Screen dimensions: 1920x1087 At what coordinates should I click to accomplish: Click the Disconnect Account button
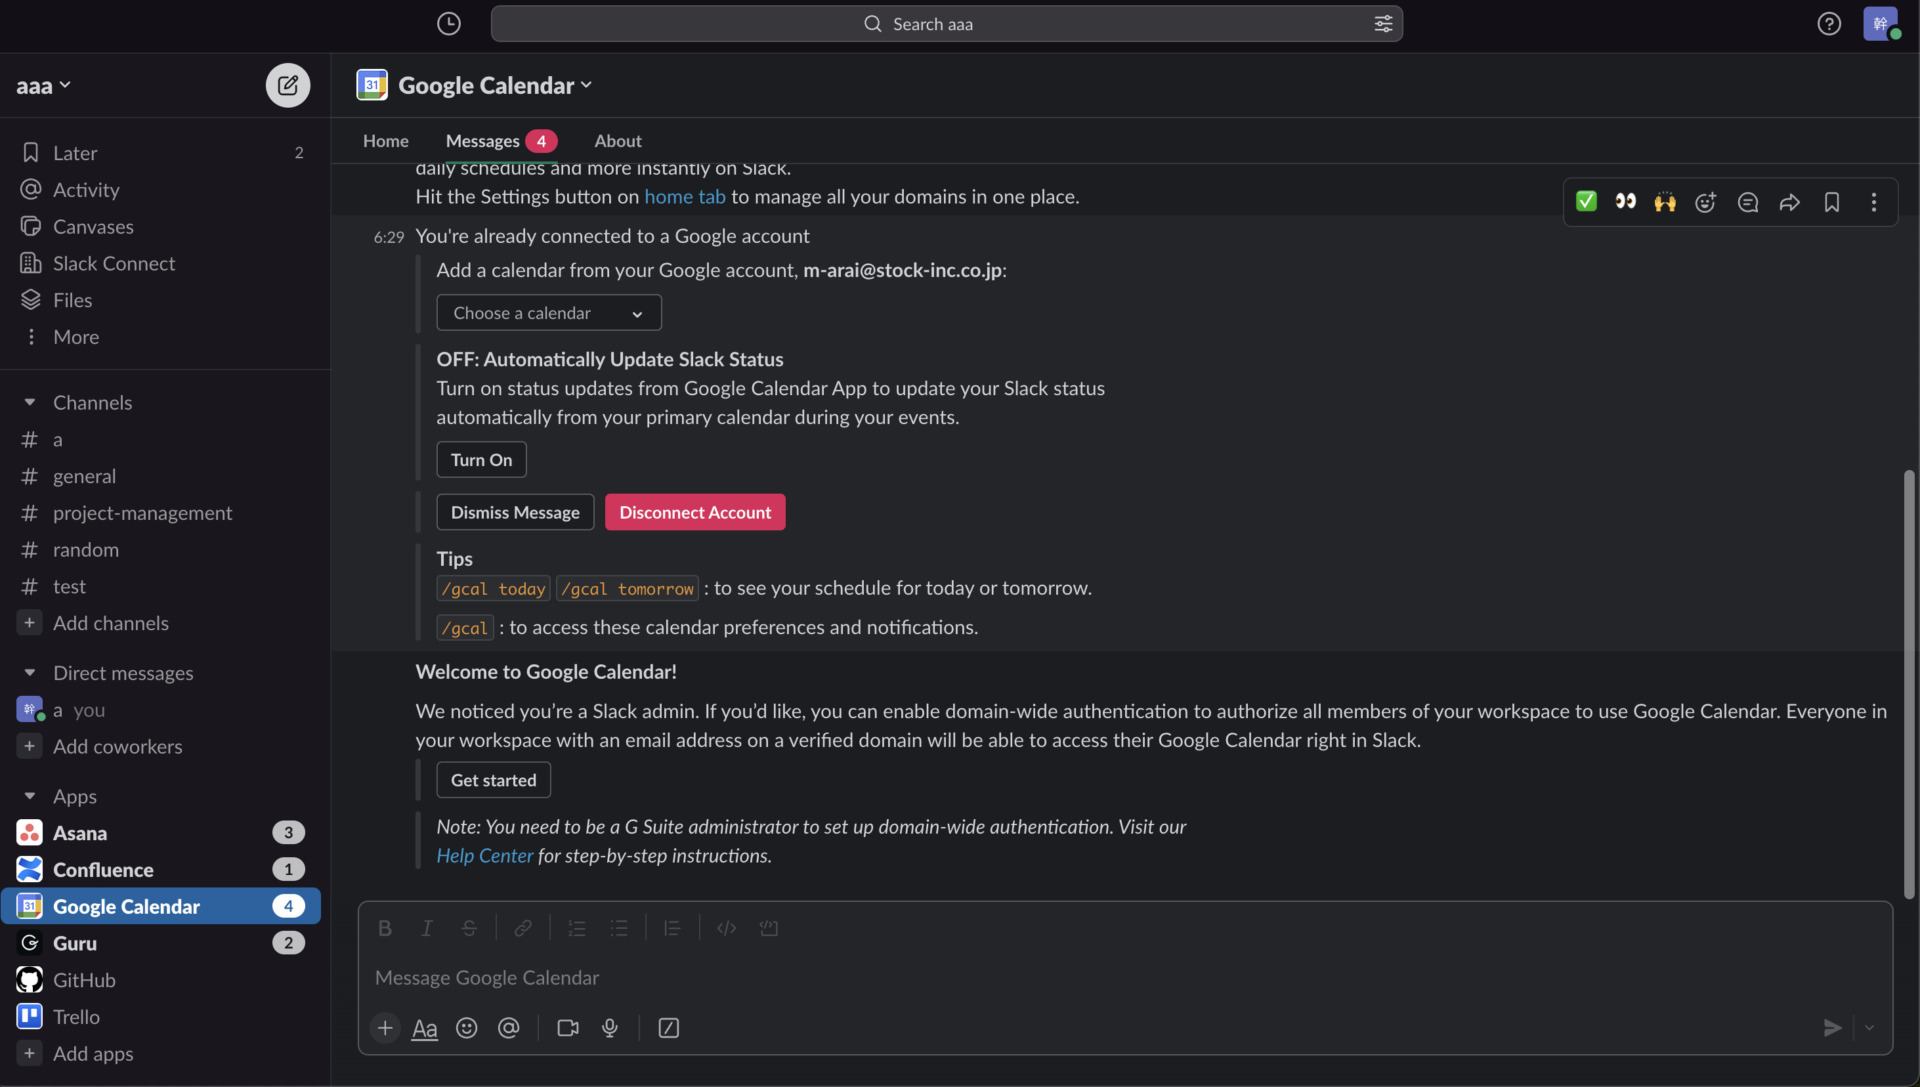[694, 512]
